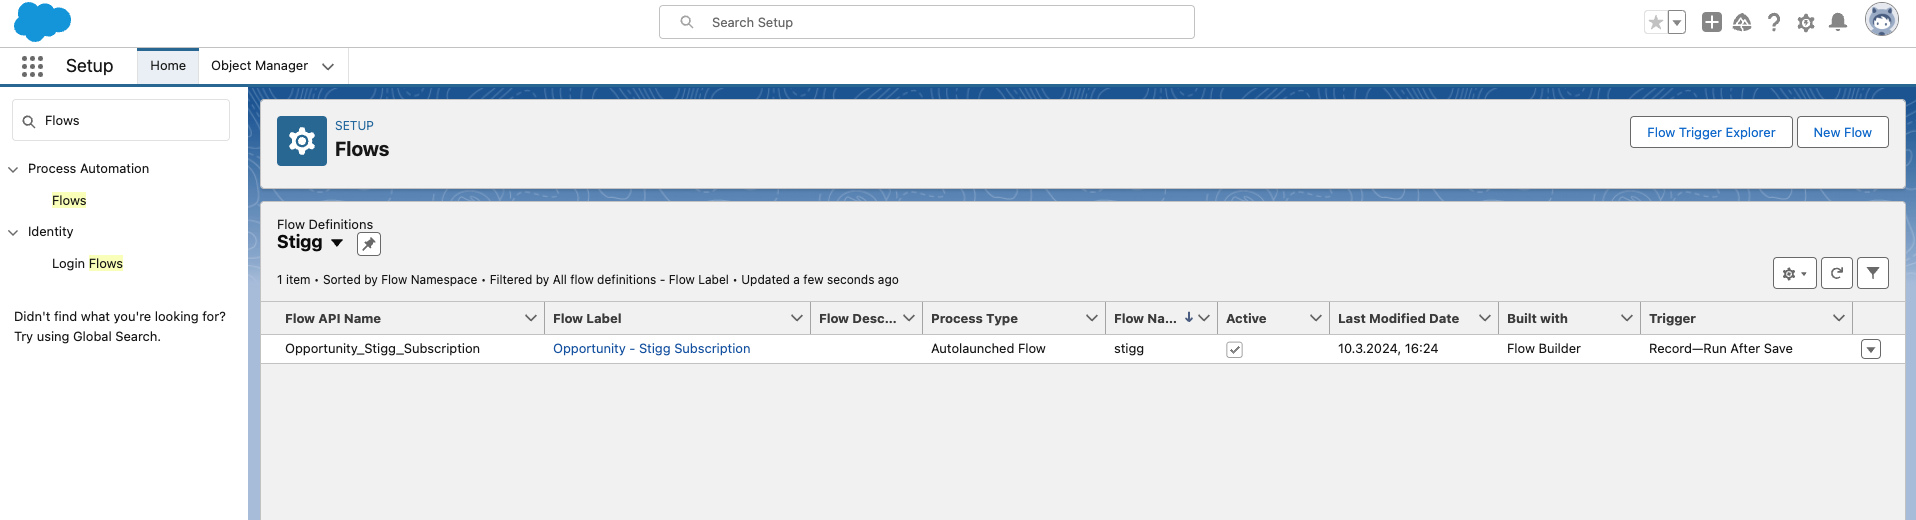Open the Notifications bell

pyautogui.click(x=1838, y=22)
